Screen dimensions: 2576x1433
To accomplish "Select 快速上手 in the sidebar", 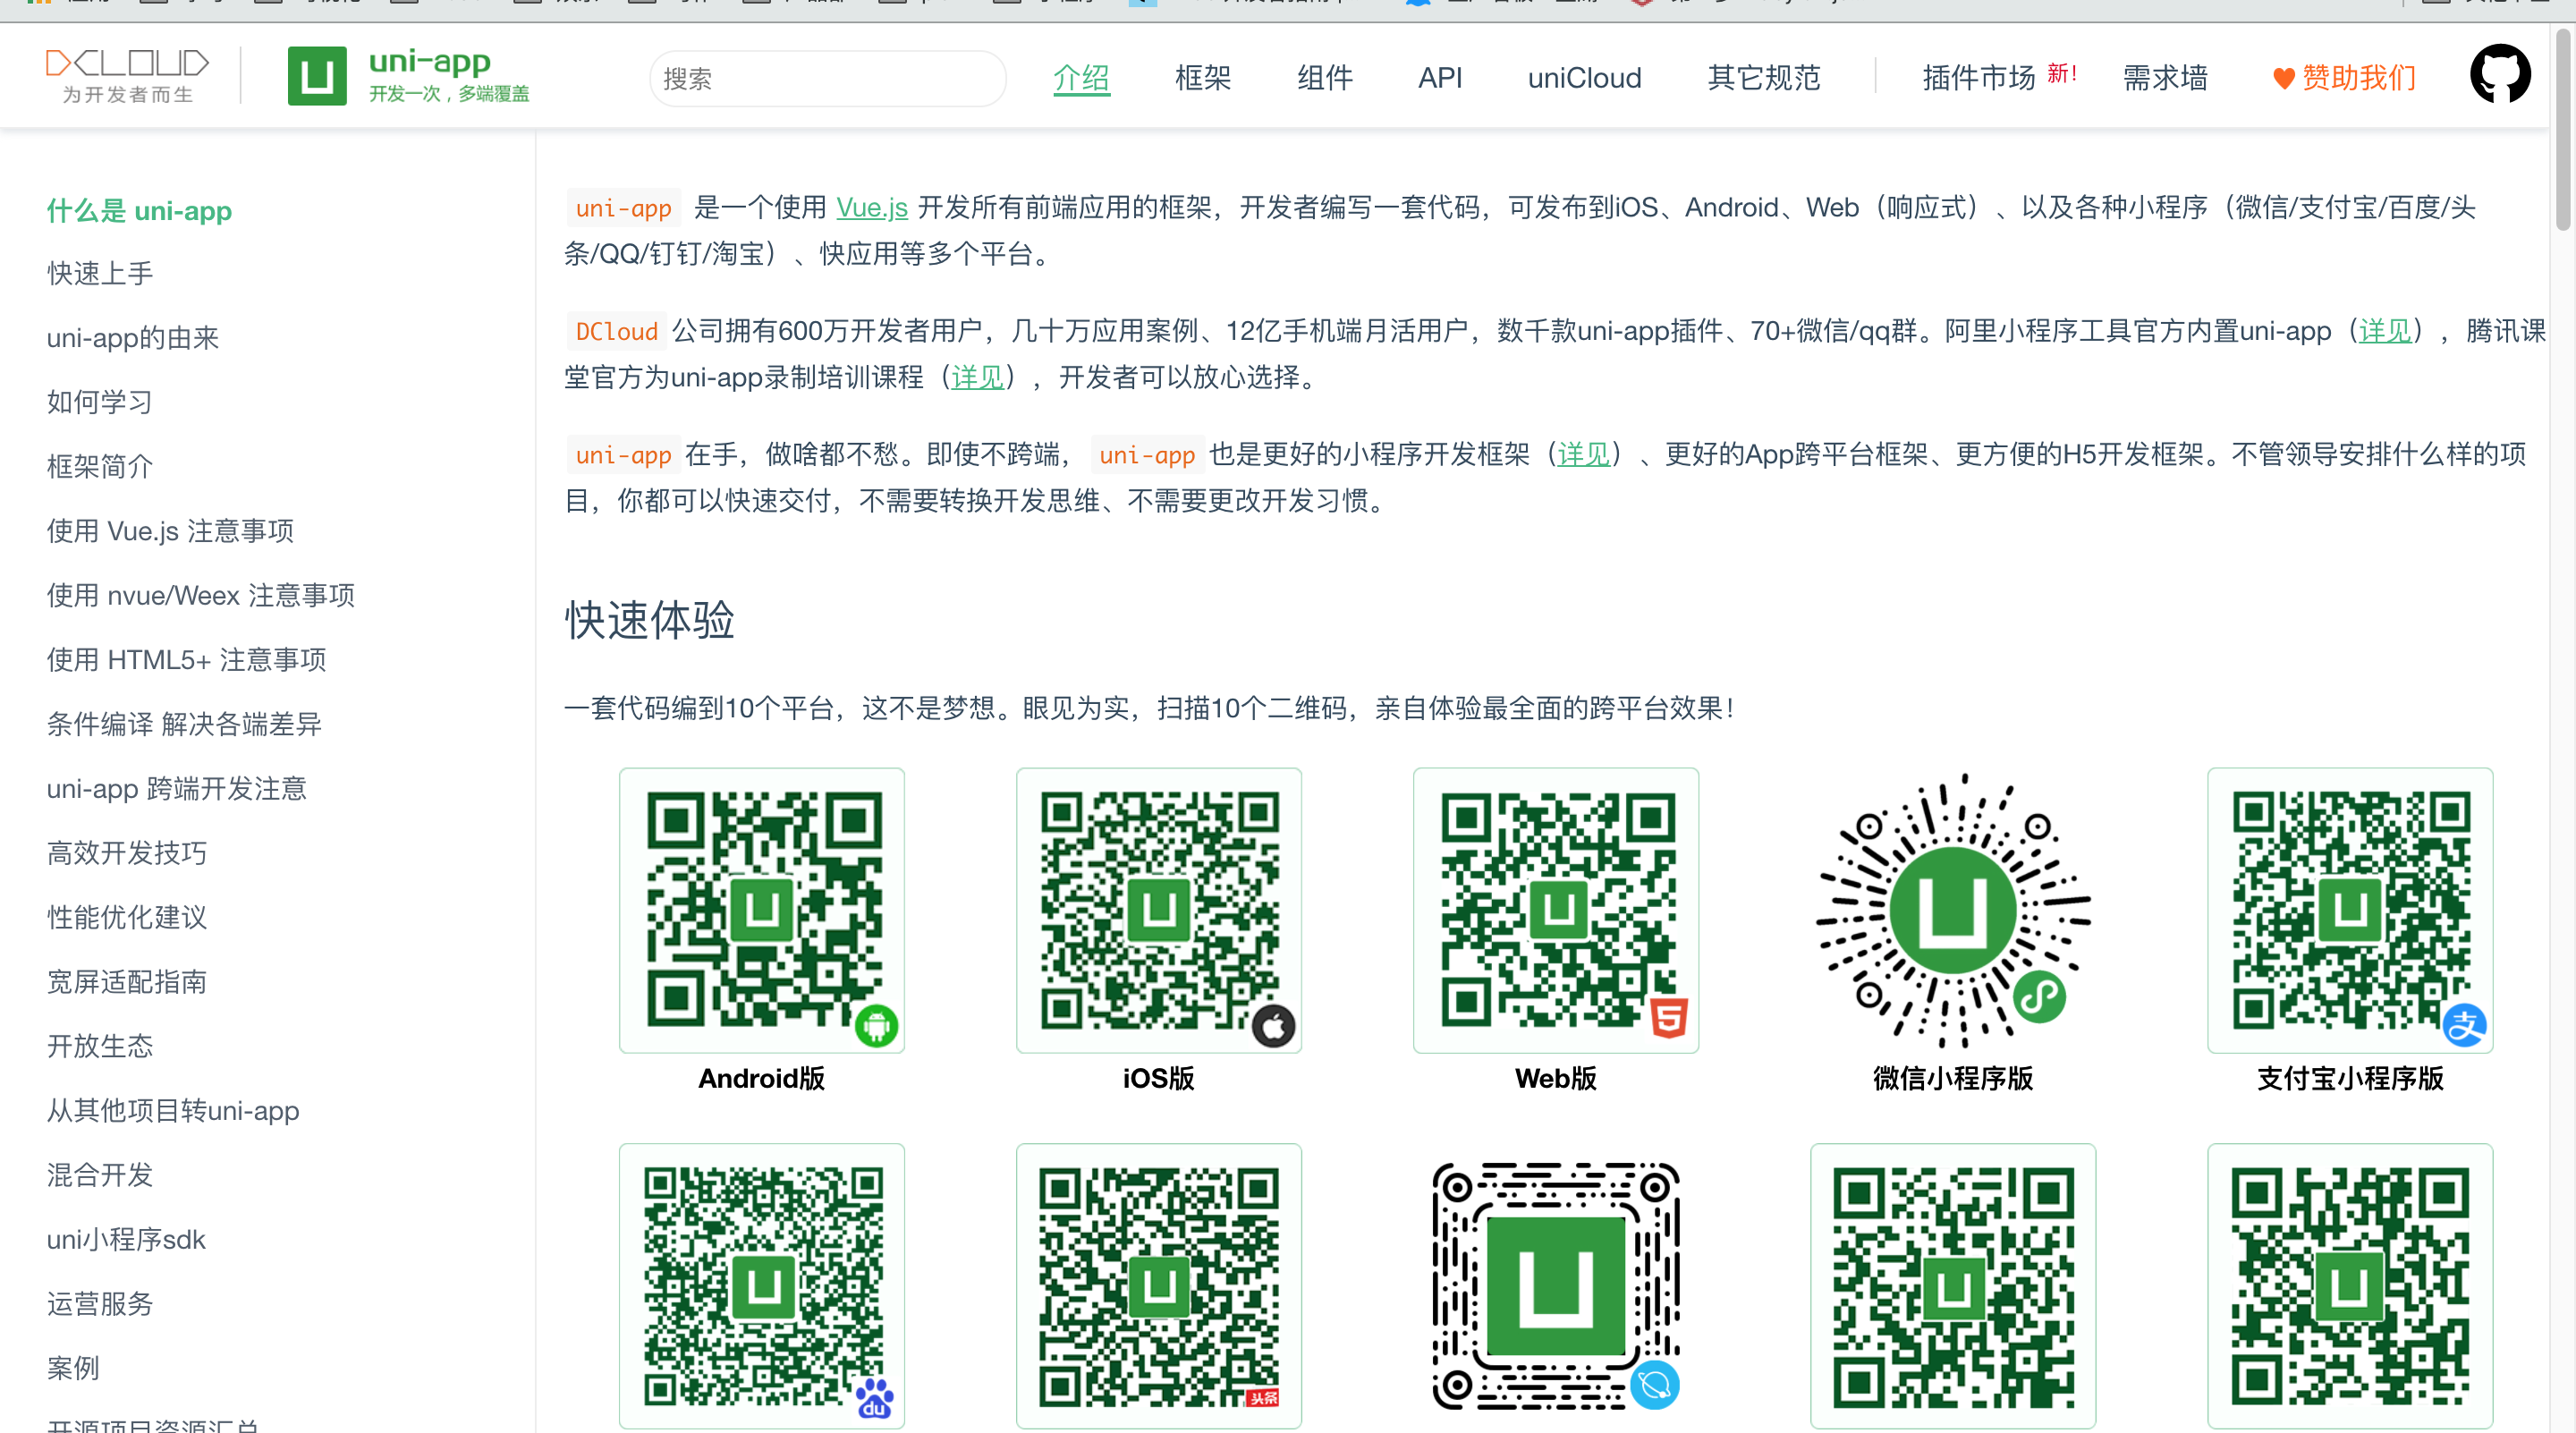I will [100, 273].
